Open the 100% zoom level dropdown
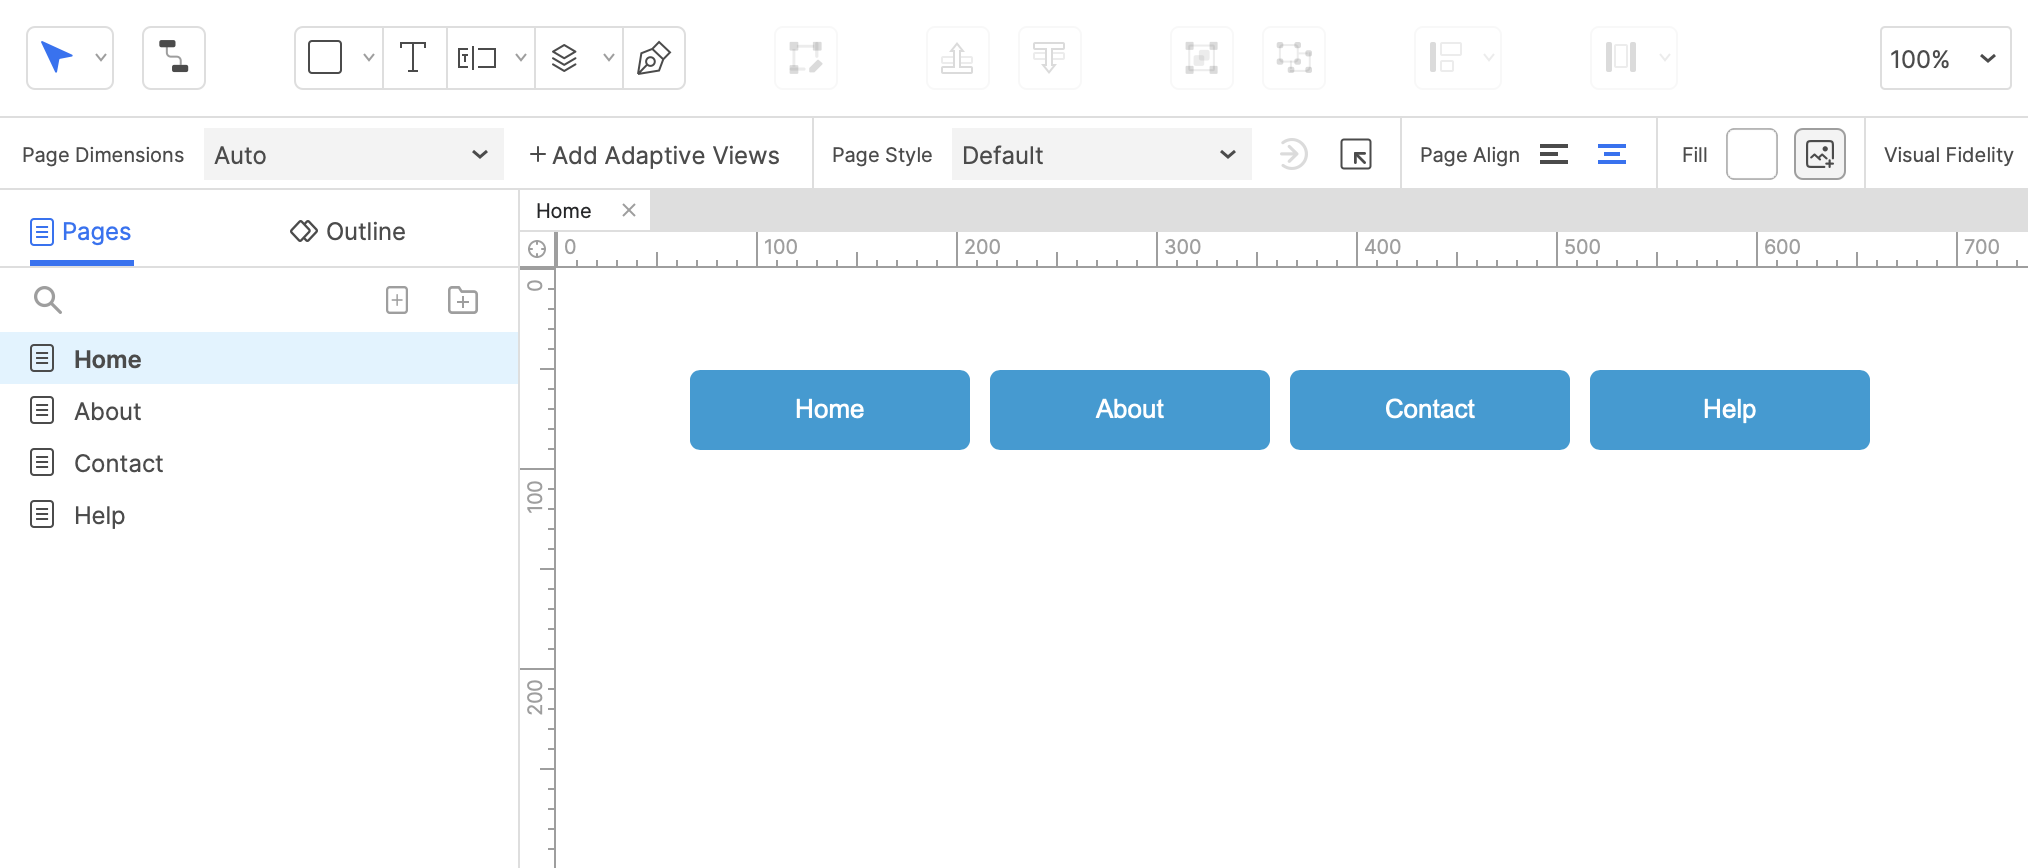 [x=1944, y=59]
